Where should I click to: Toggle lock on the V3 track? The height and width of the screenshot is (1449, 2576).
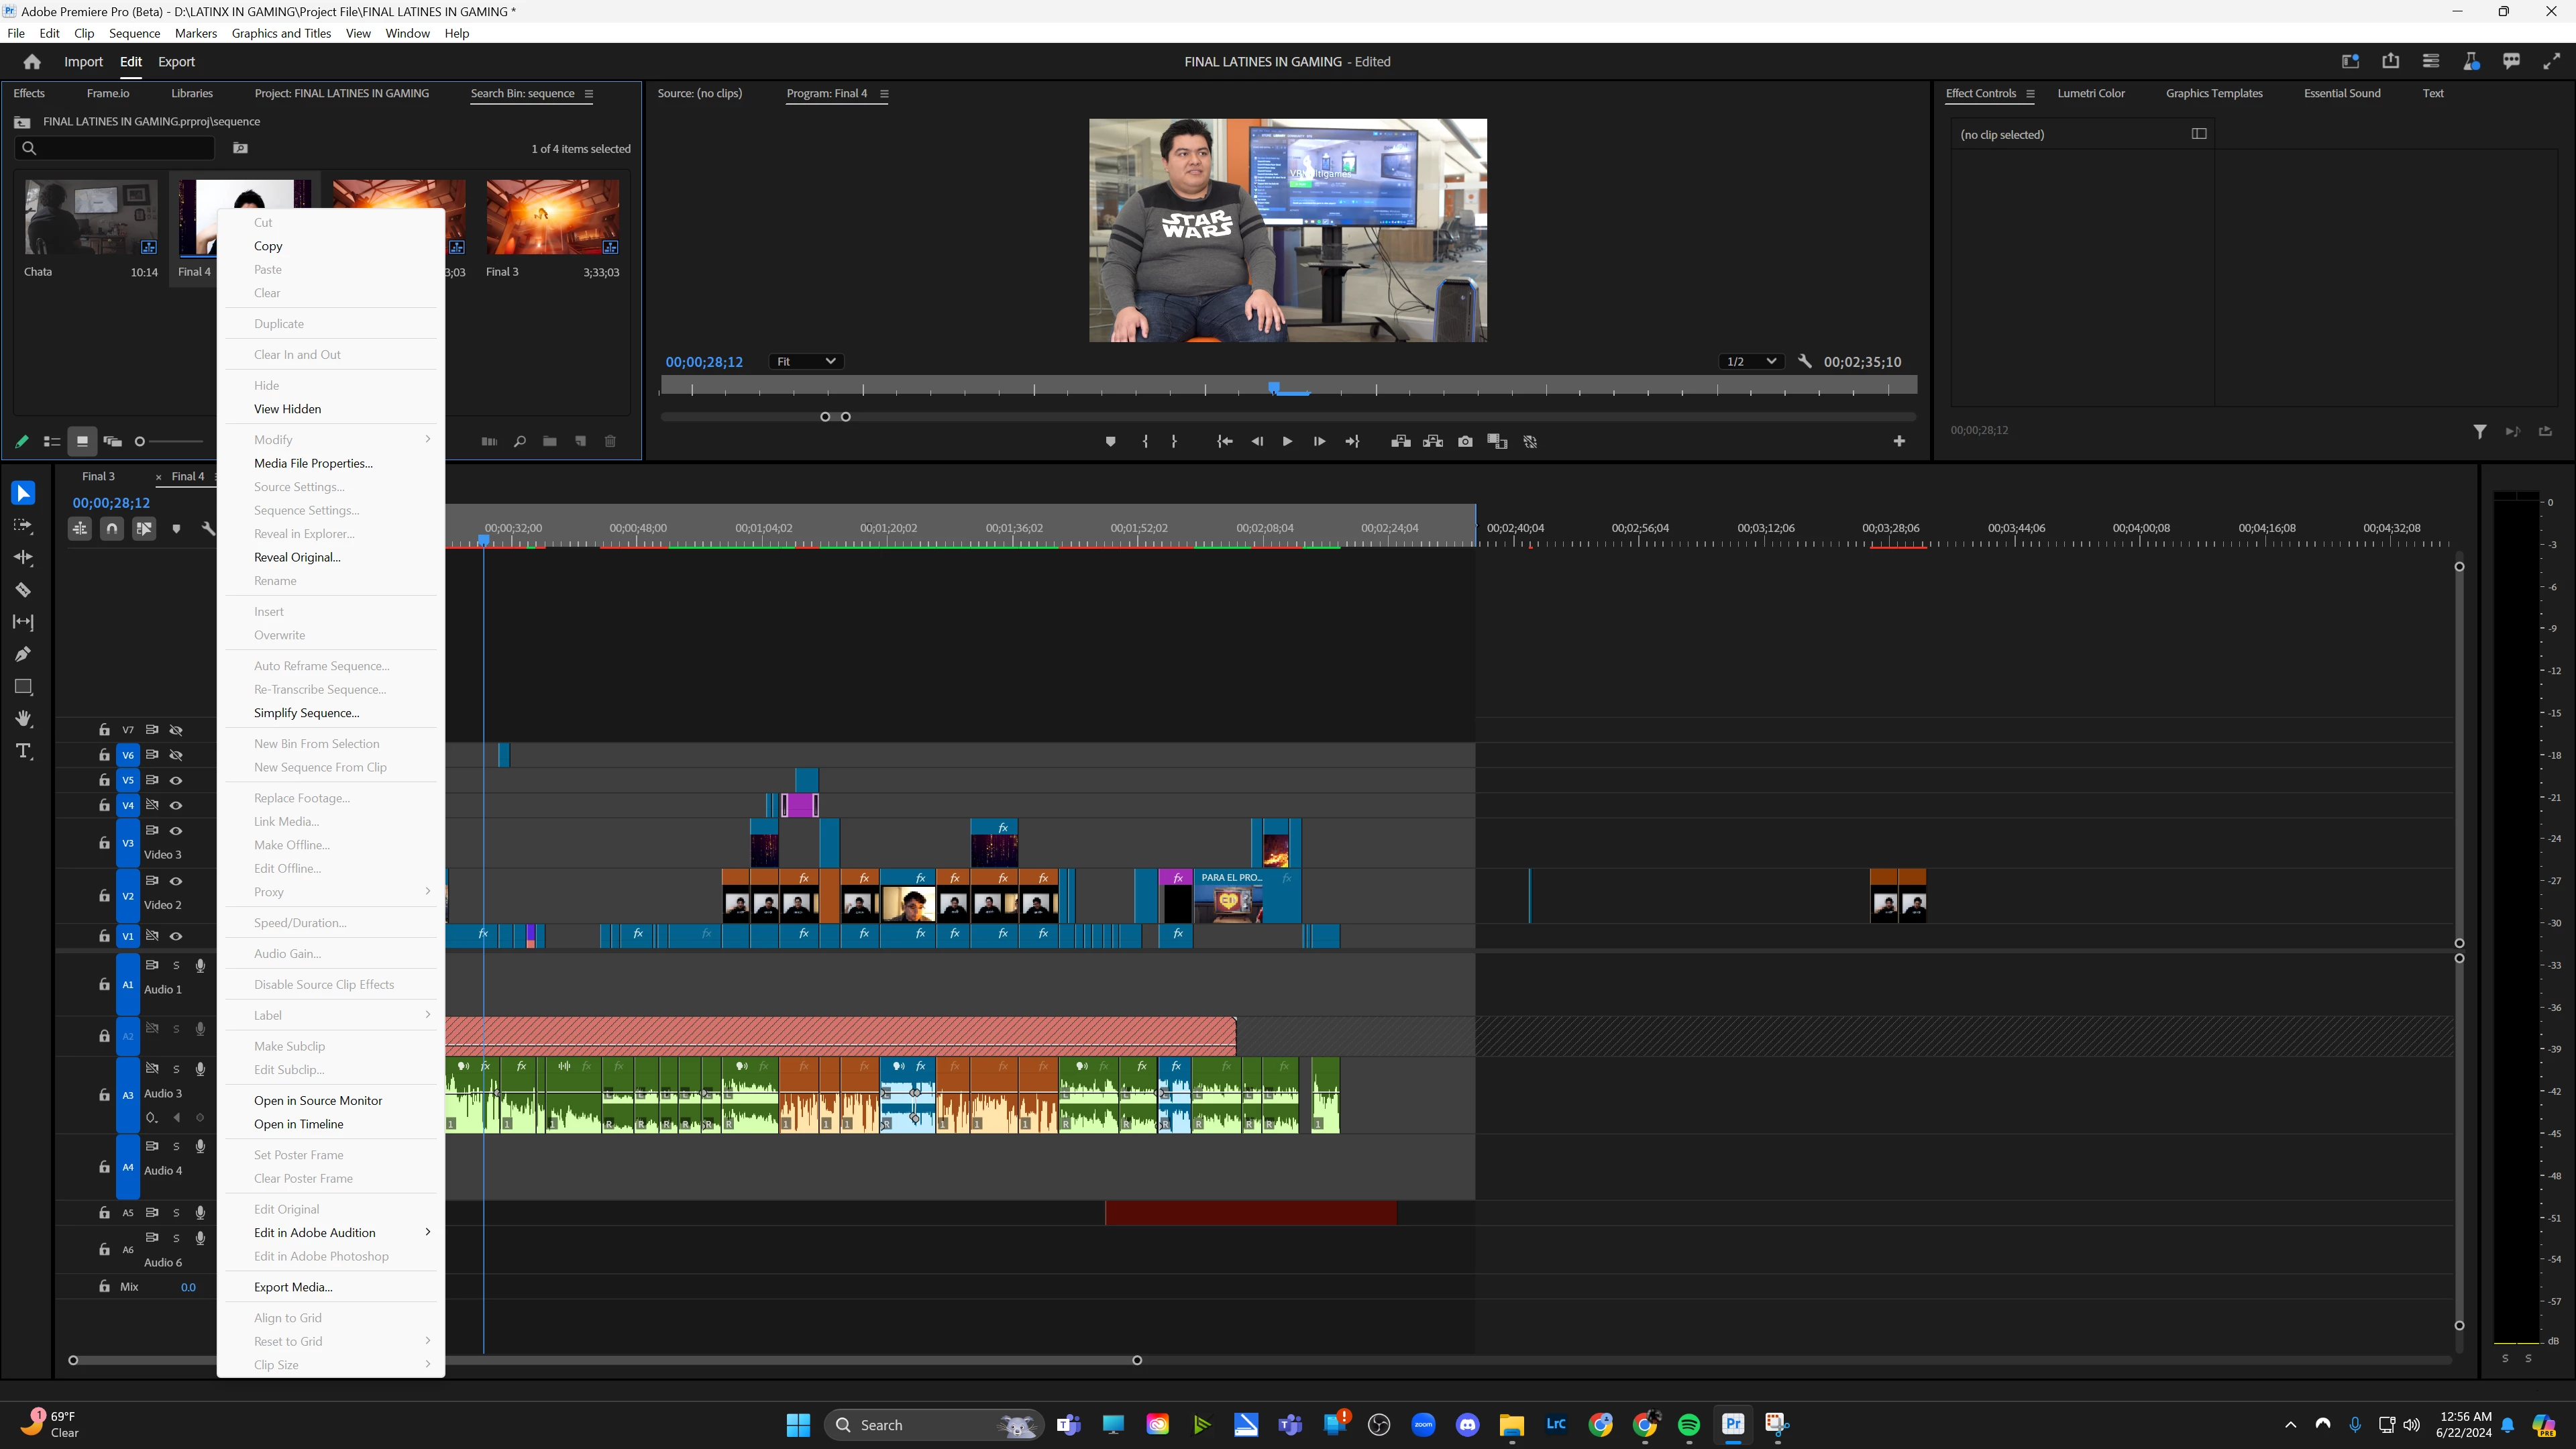point(104,843)
